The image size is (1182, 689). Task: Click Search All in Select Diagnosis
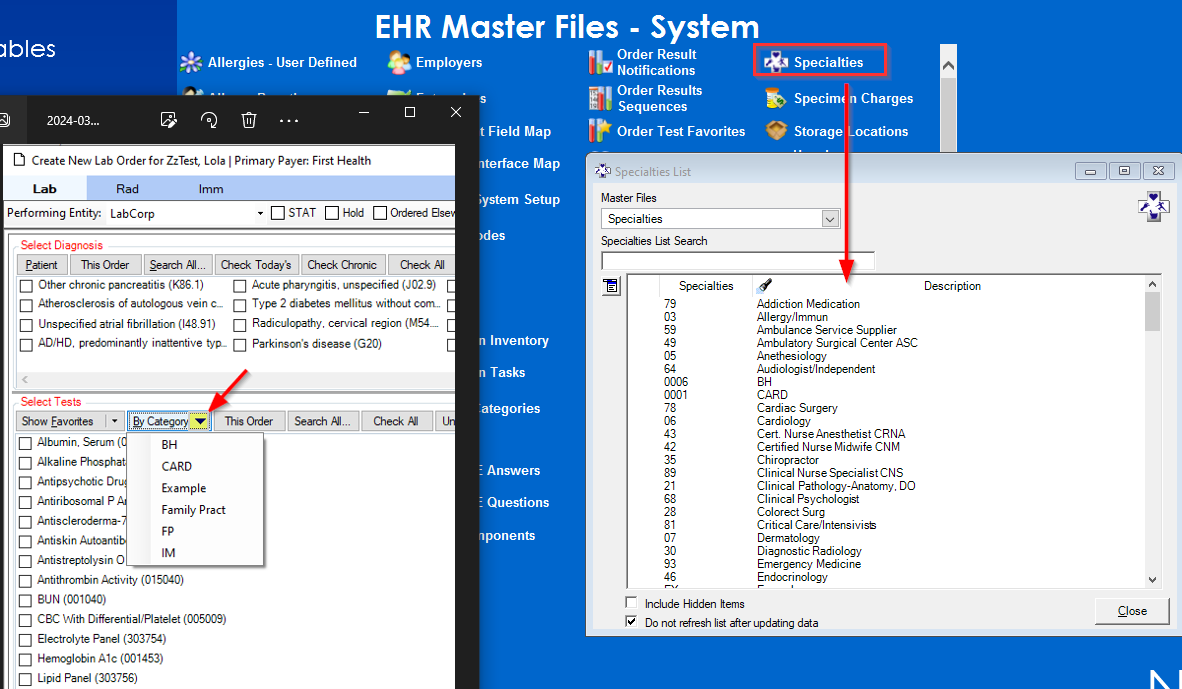[177, 265]
